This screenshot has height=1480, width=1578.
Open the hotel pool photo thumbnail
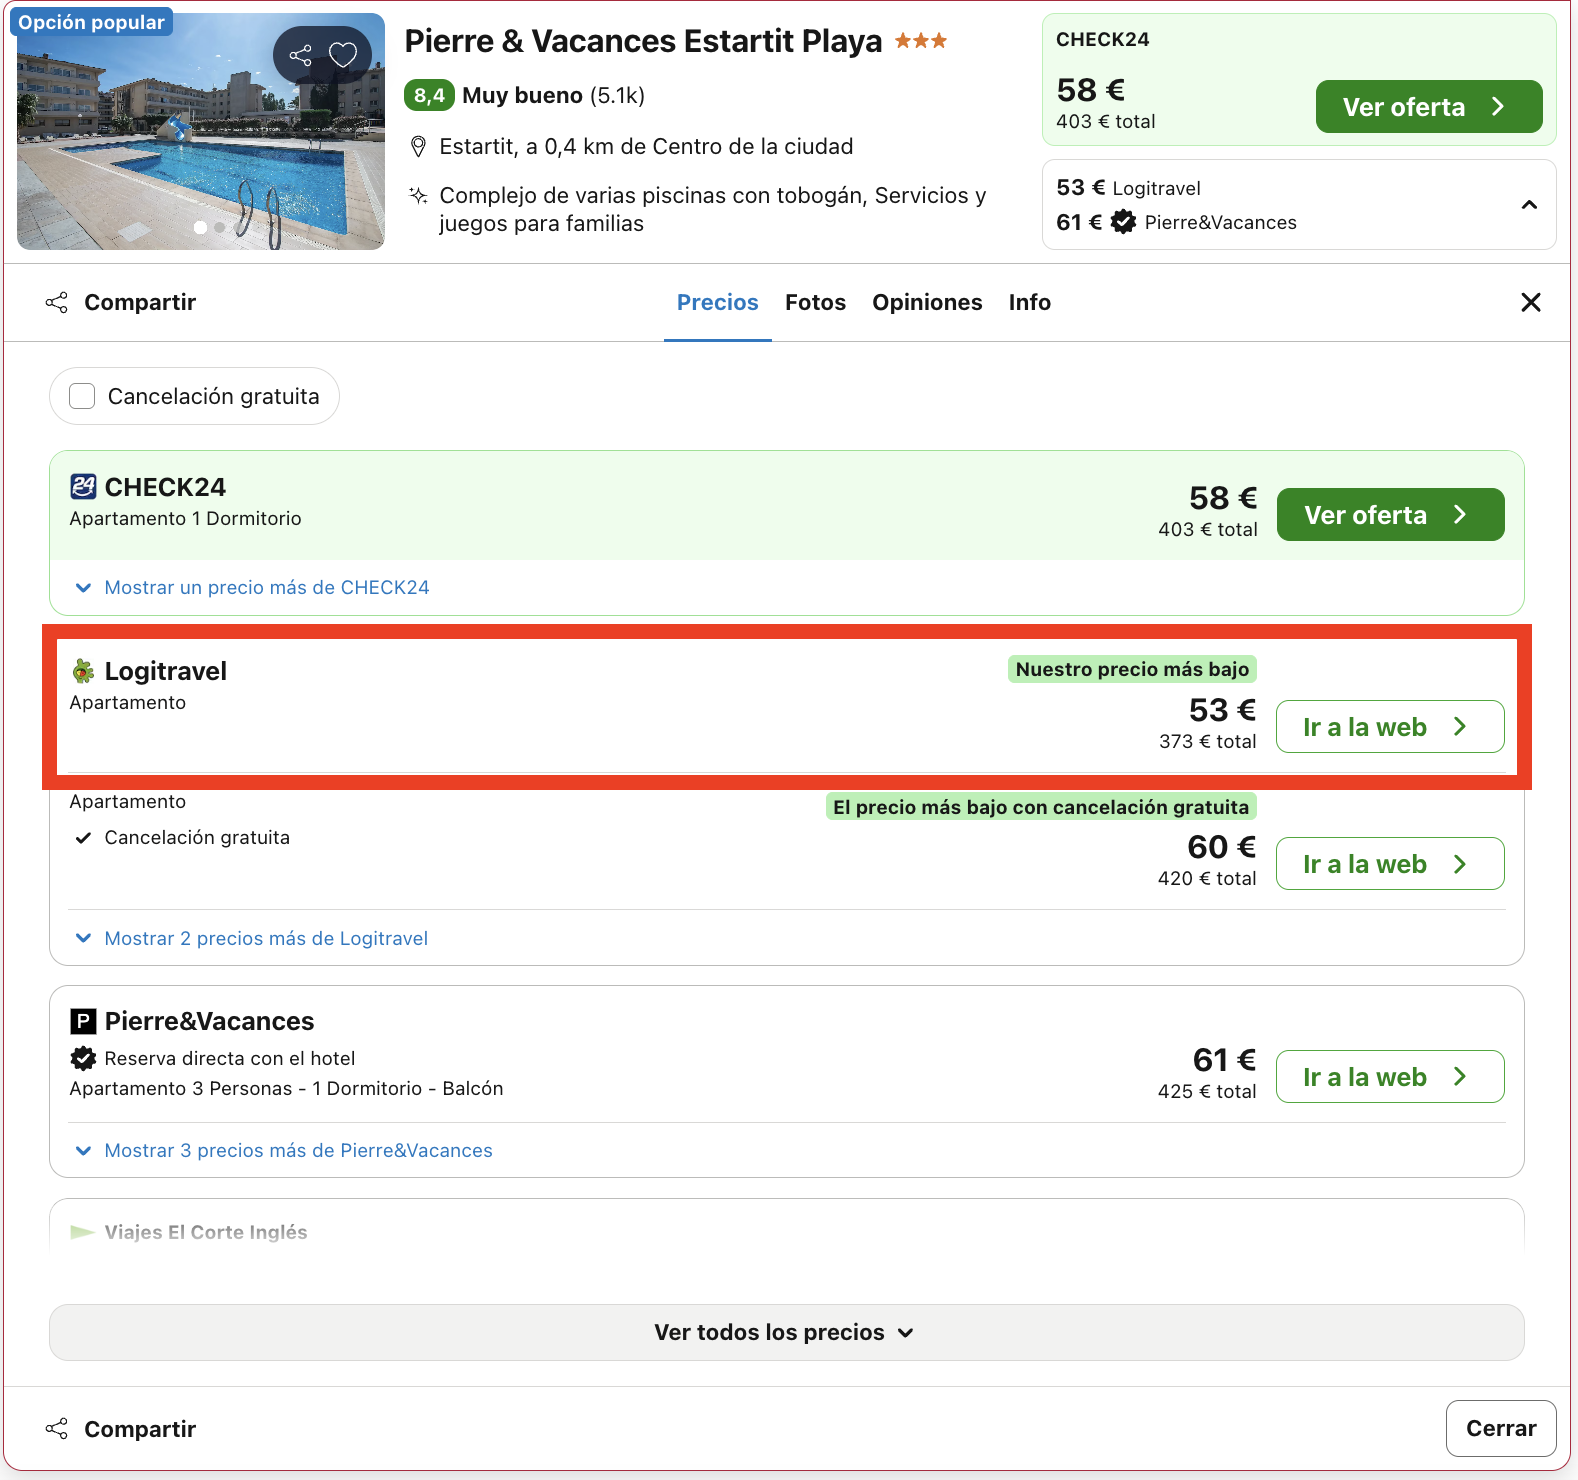[x=200, y=131]
